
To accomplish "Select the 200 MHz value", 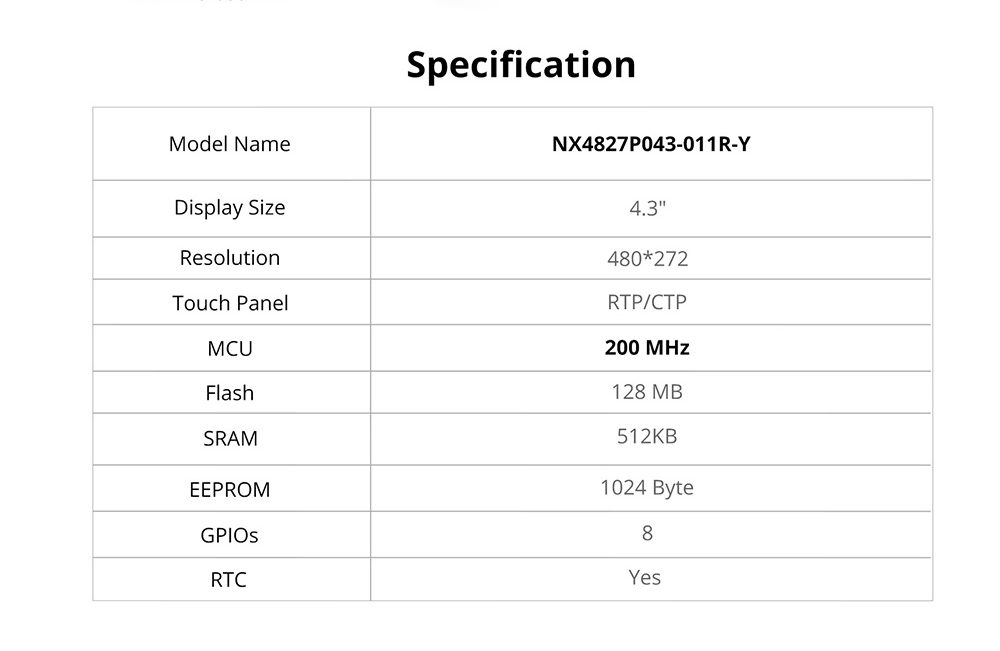I will [x=647, y=348].
